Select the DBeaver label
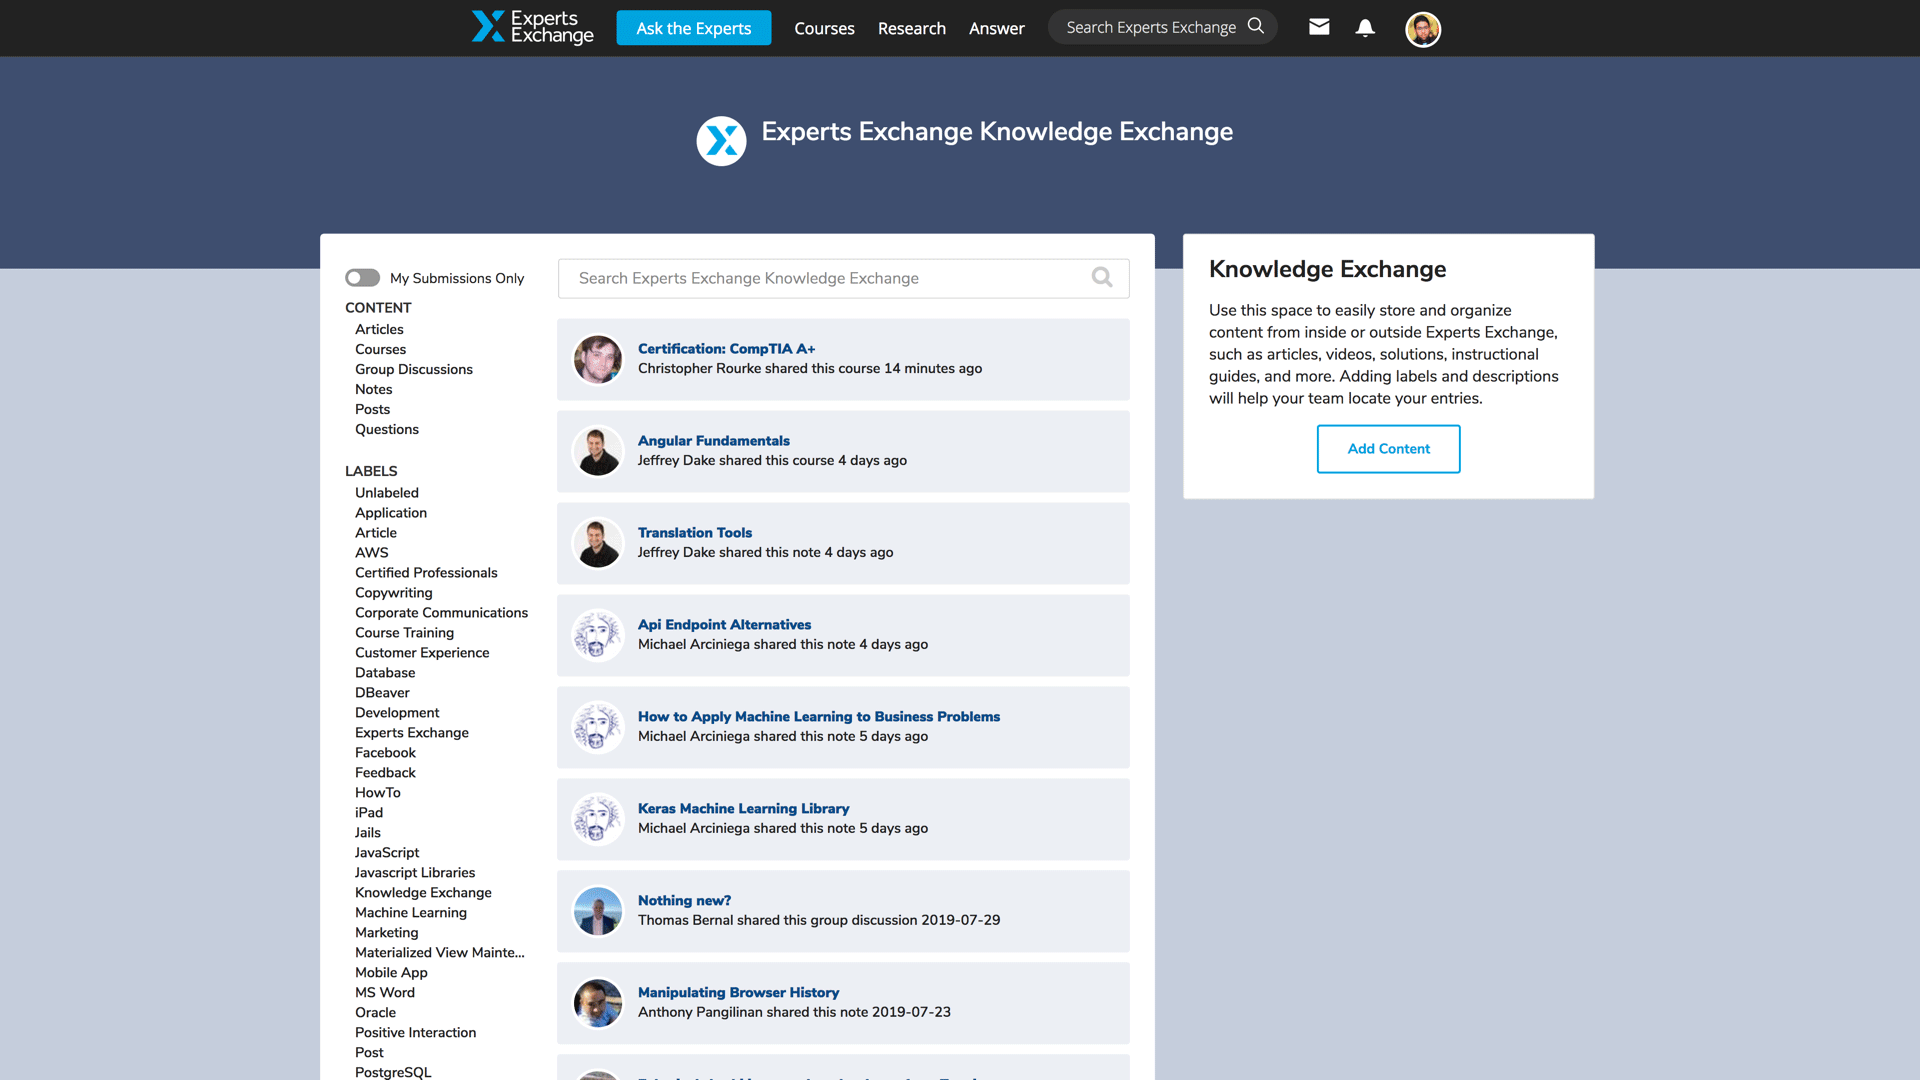Image resolution: width=1920 pixels, height=1080 pixels. 382,693
